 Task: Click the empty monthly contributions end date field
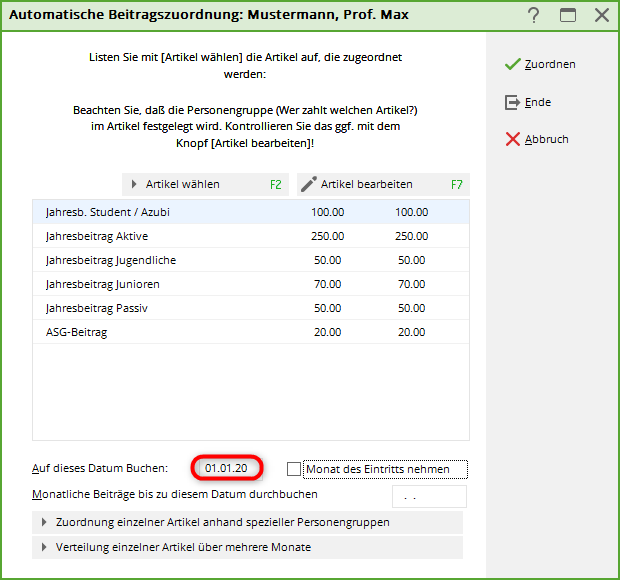(428, 495)
